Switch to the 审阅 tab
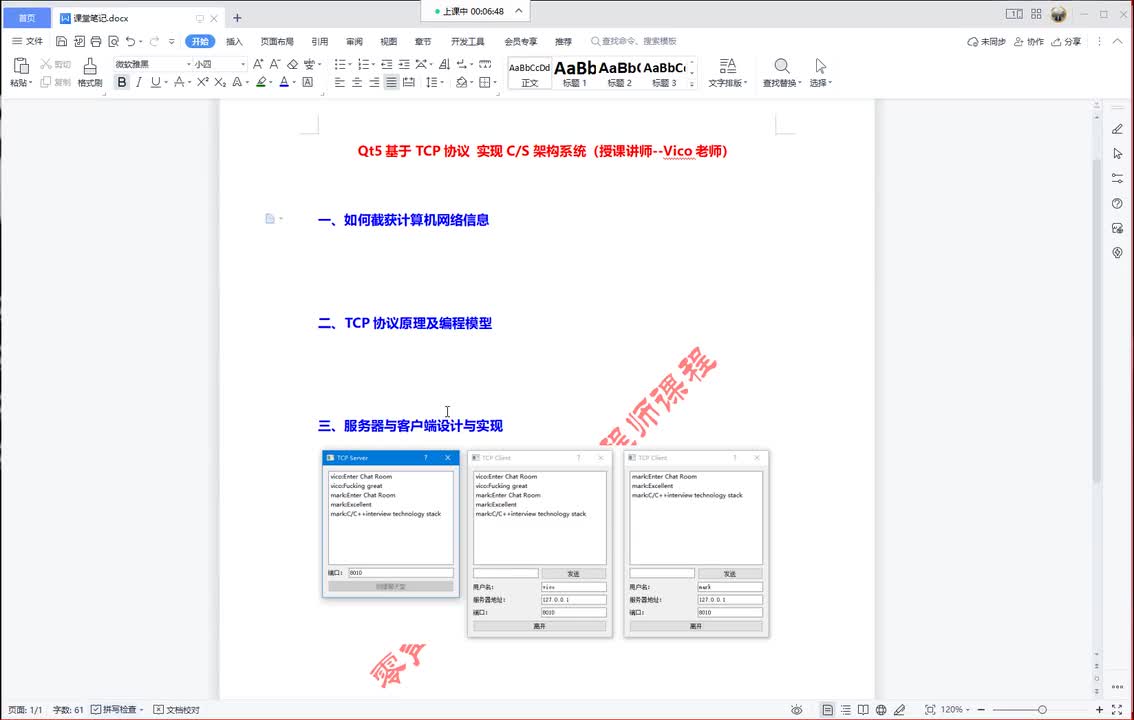Image resolution: width=1134 pixels, height=720 pixels. click(x=354, y=41)
